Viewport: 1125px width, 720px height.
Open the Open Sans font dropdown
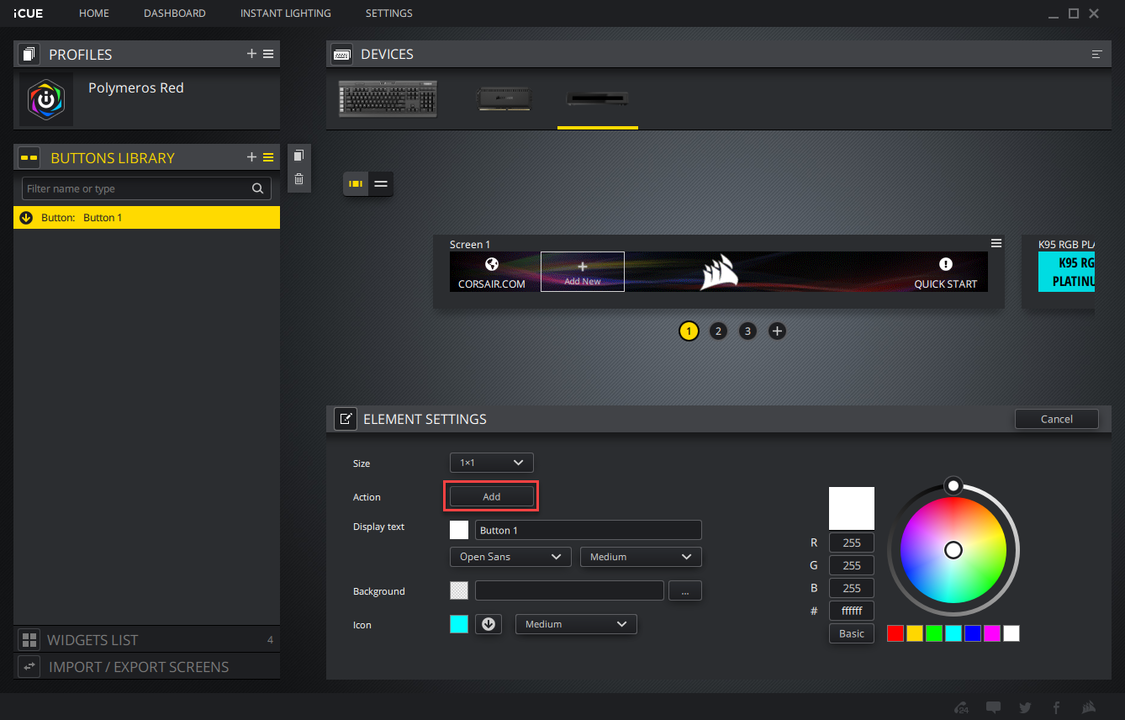click(x=510, y=556)
